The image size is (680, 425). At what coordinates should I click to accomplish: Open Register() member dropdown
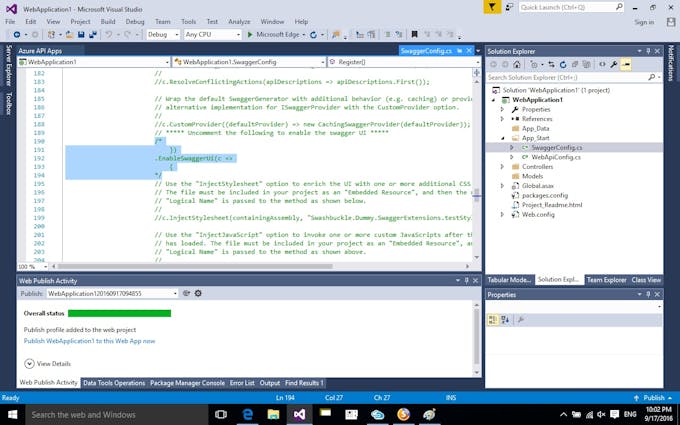coord(404,62)
